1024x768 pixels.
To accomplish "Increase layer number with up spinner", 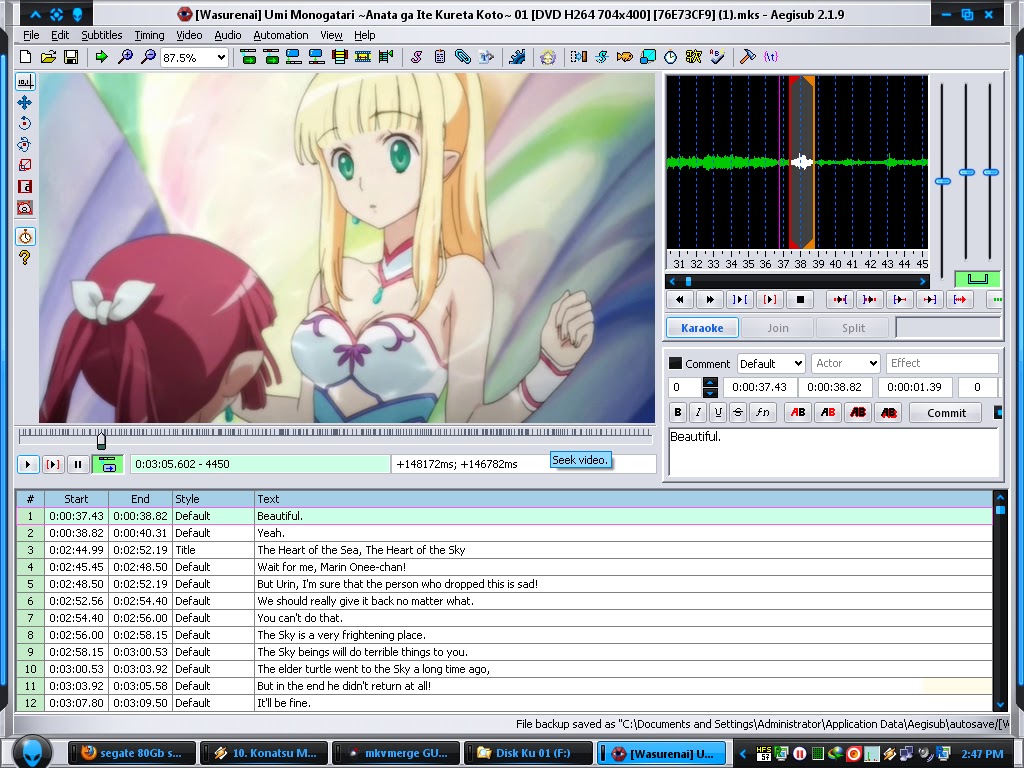I will (x=710, y=383).
